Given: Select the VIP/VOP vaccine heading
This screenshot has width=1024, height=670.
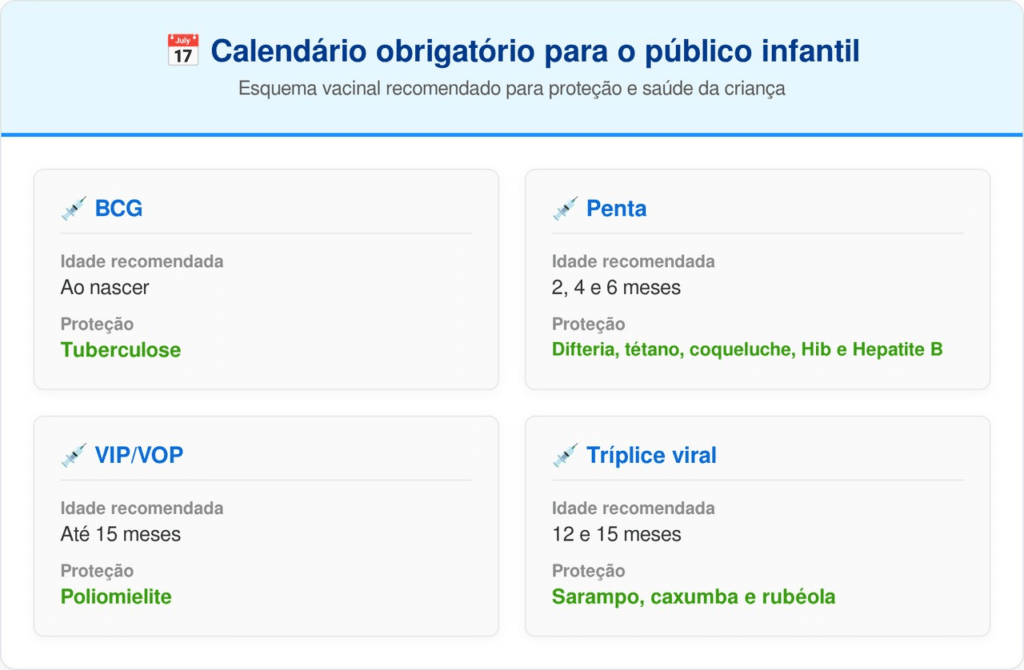Looking at the screenshot, I should 139,456.
